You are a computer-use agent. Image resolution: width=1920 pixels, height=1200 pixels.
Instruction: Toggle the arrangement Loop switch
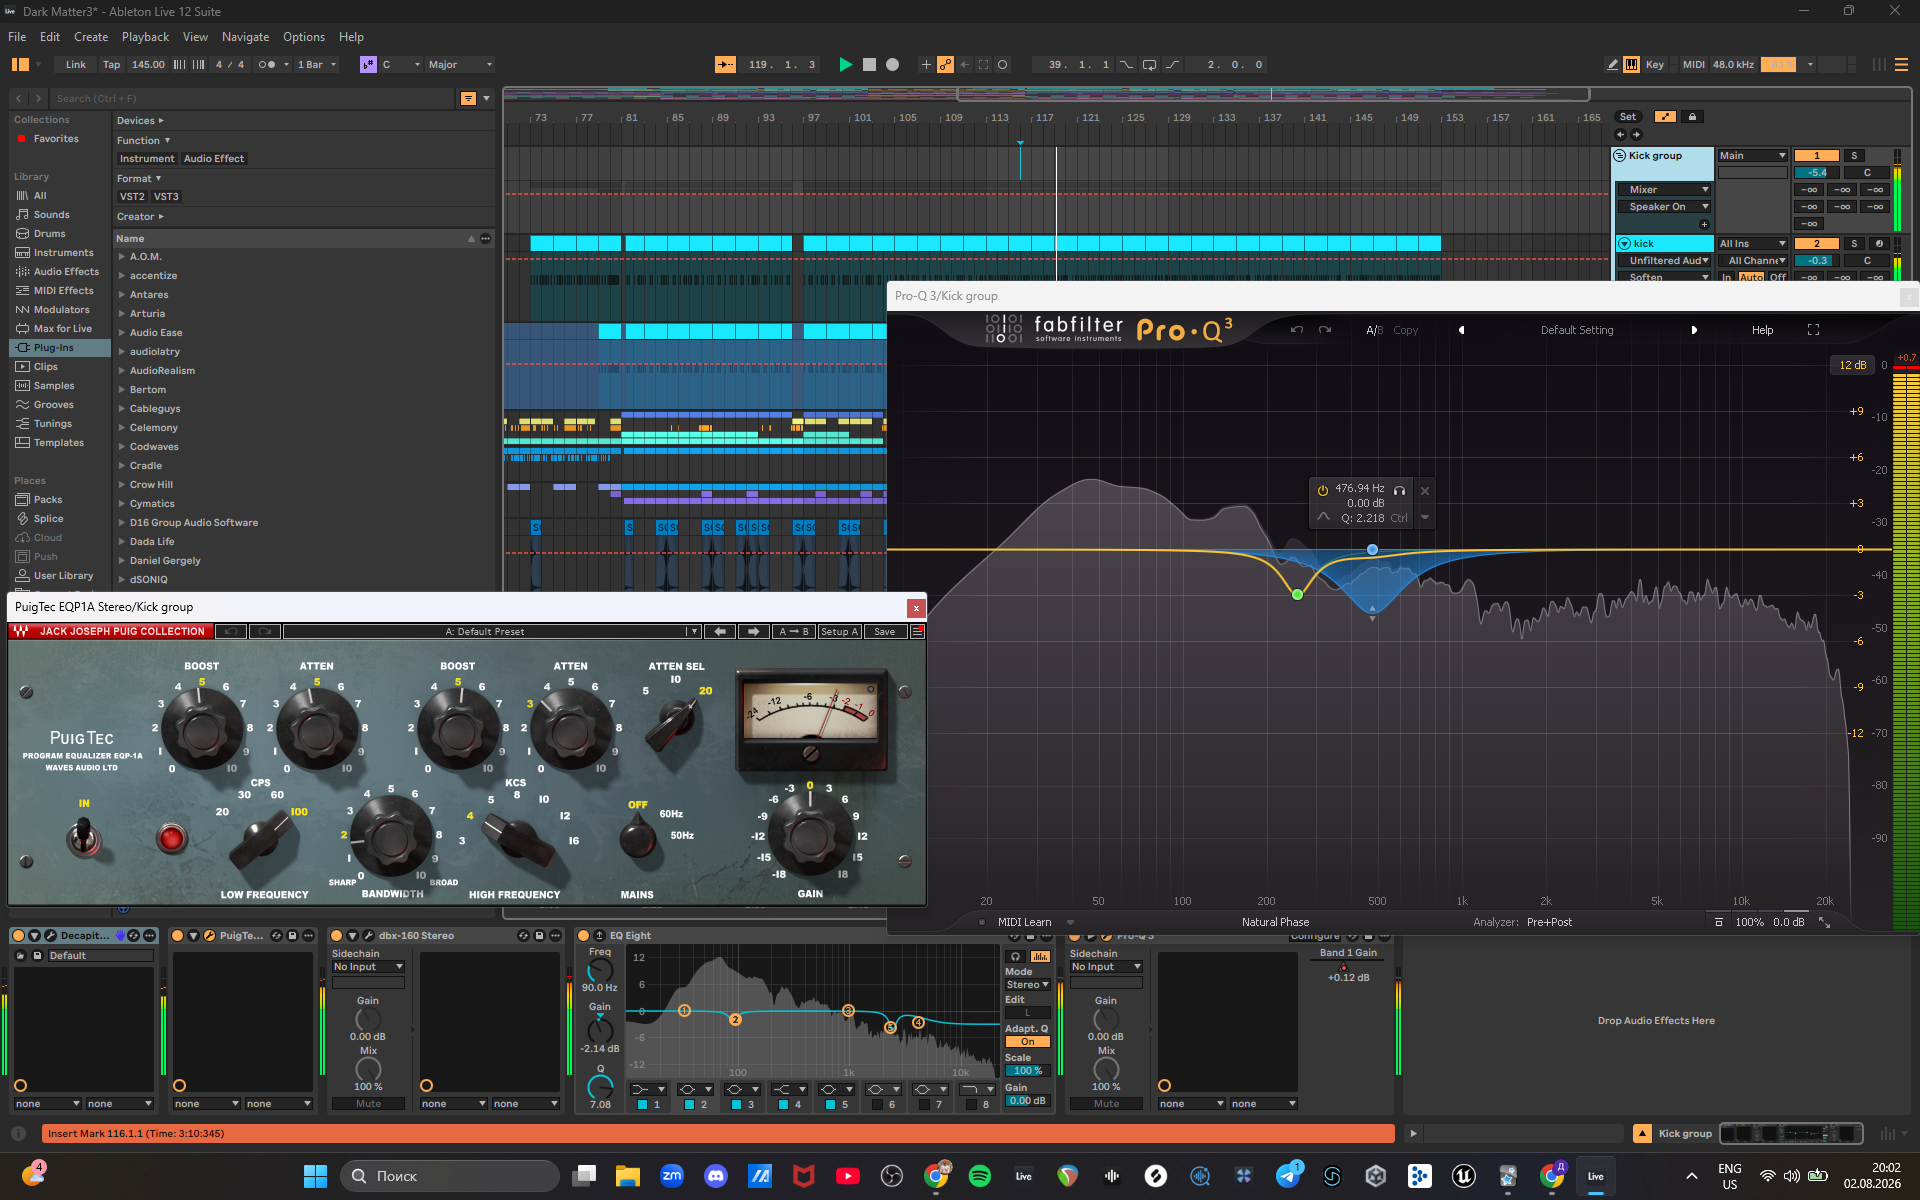1150,65
